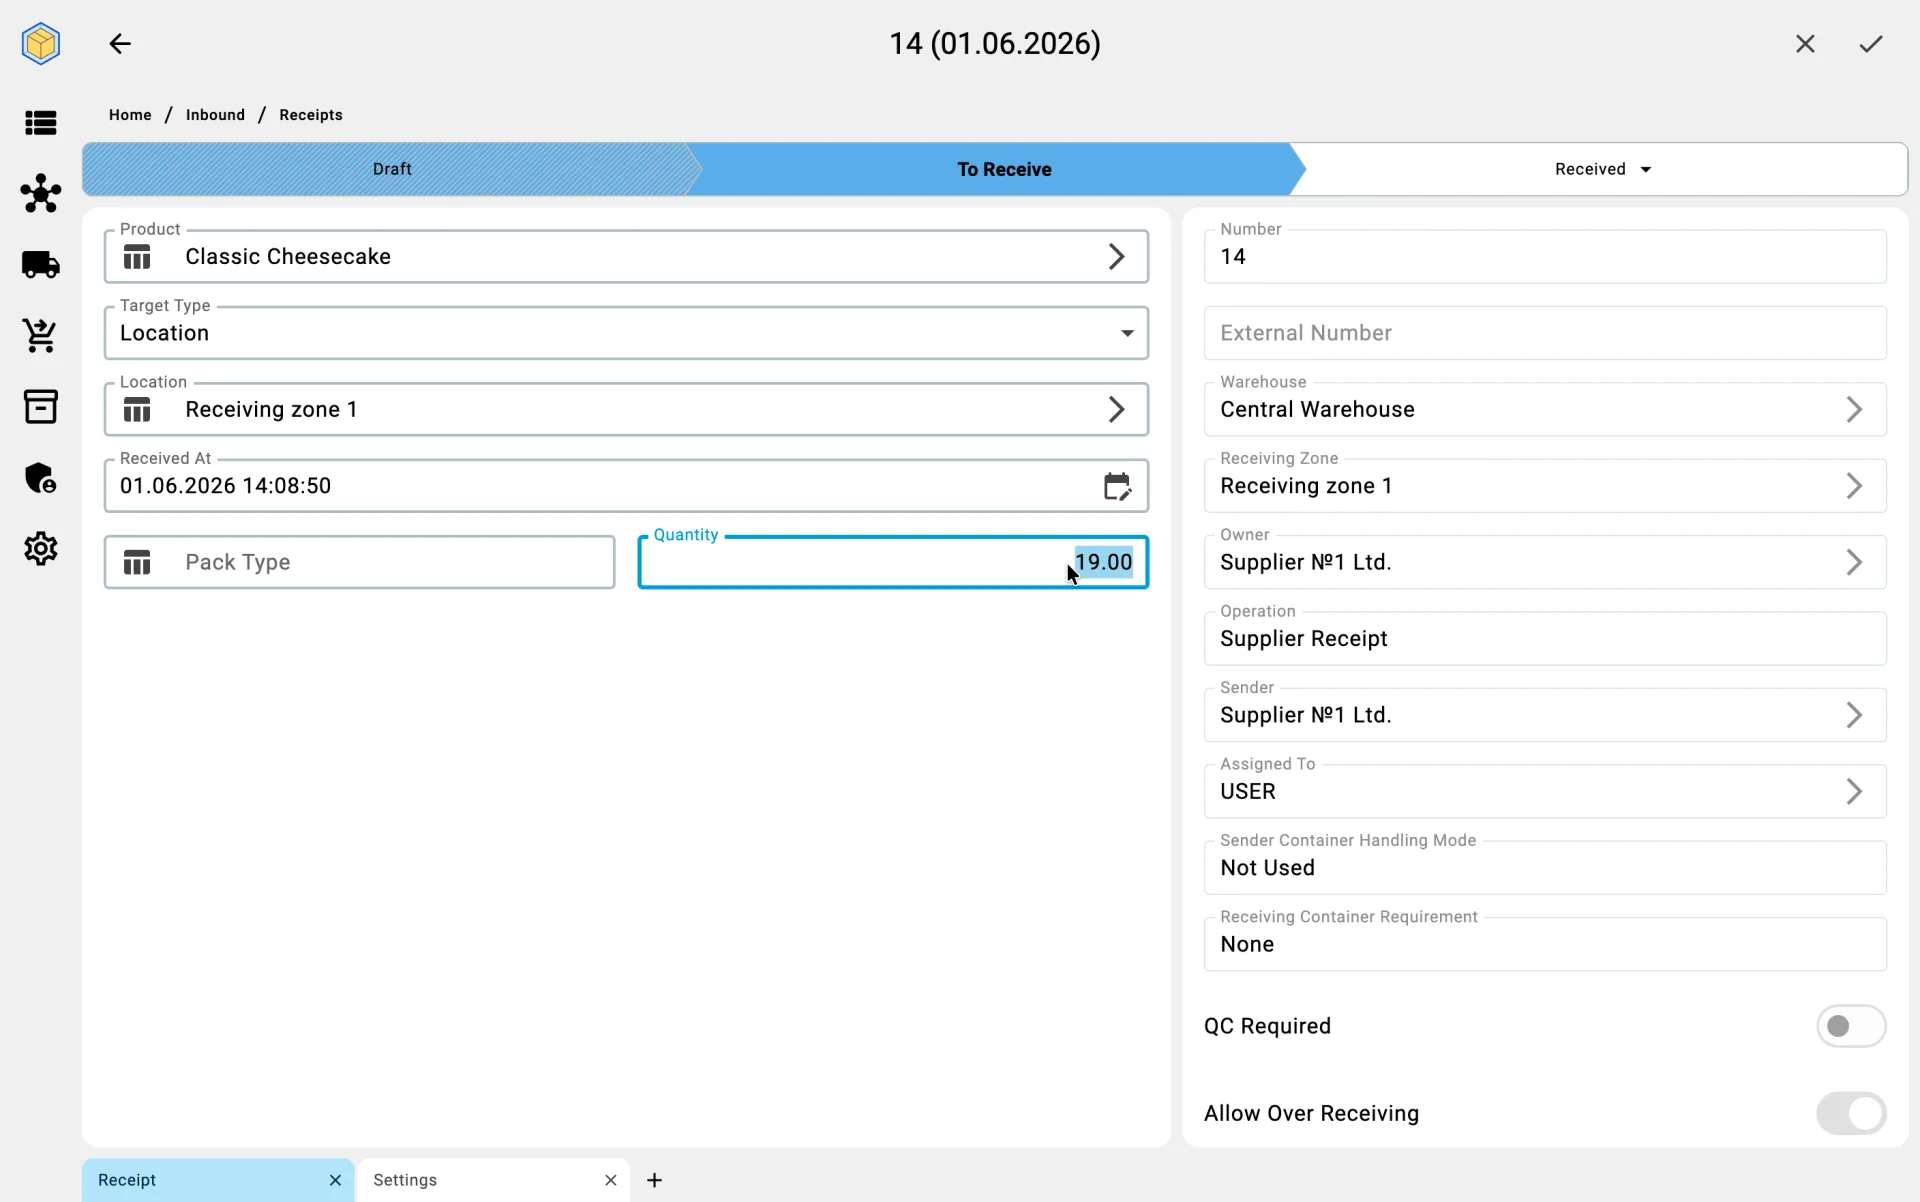The width and height of the screenshot is (1920, 1202).
Task: Toggle the QC Required switch
Action: coord(1851,1026)
